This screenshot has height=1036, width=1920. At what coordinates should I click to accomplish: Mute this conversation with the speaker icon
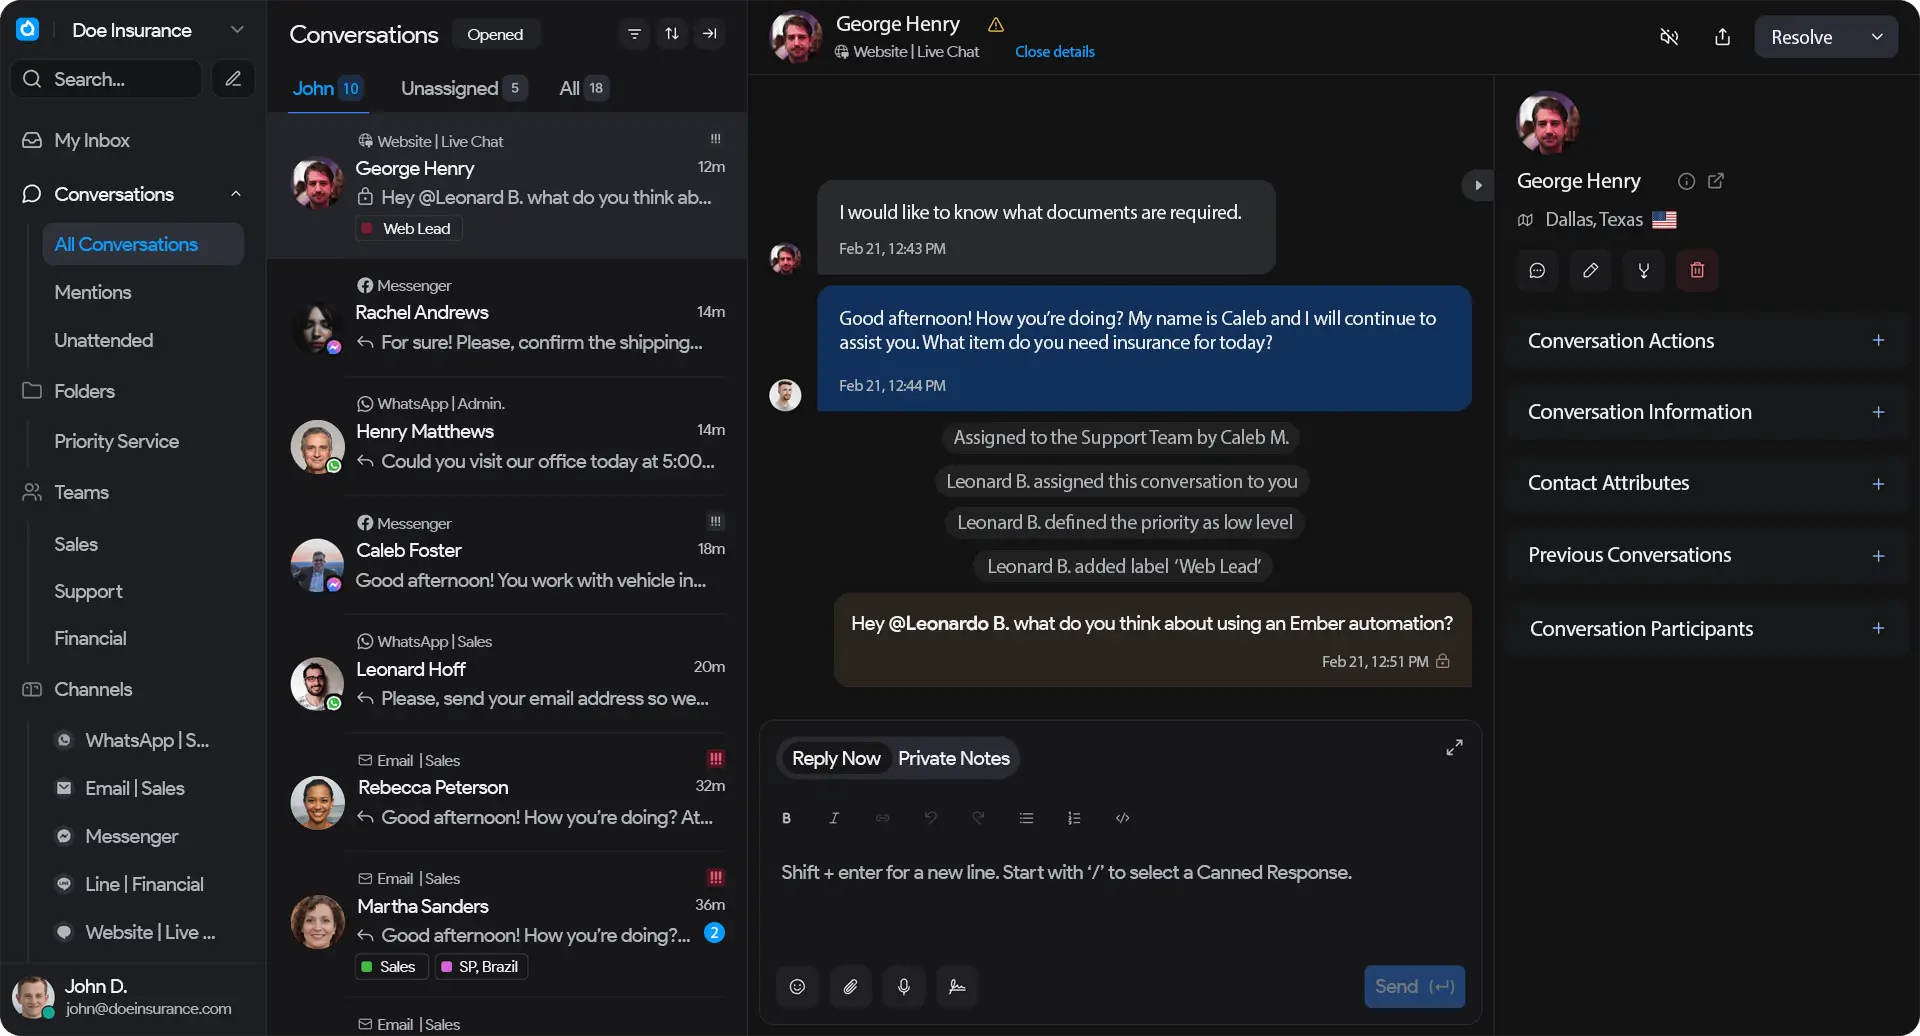(1669, 37)
